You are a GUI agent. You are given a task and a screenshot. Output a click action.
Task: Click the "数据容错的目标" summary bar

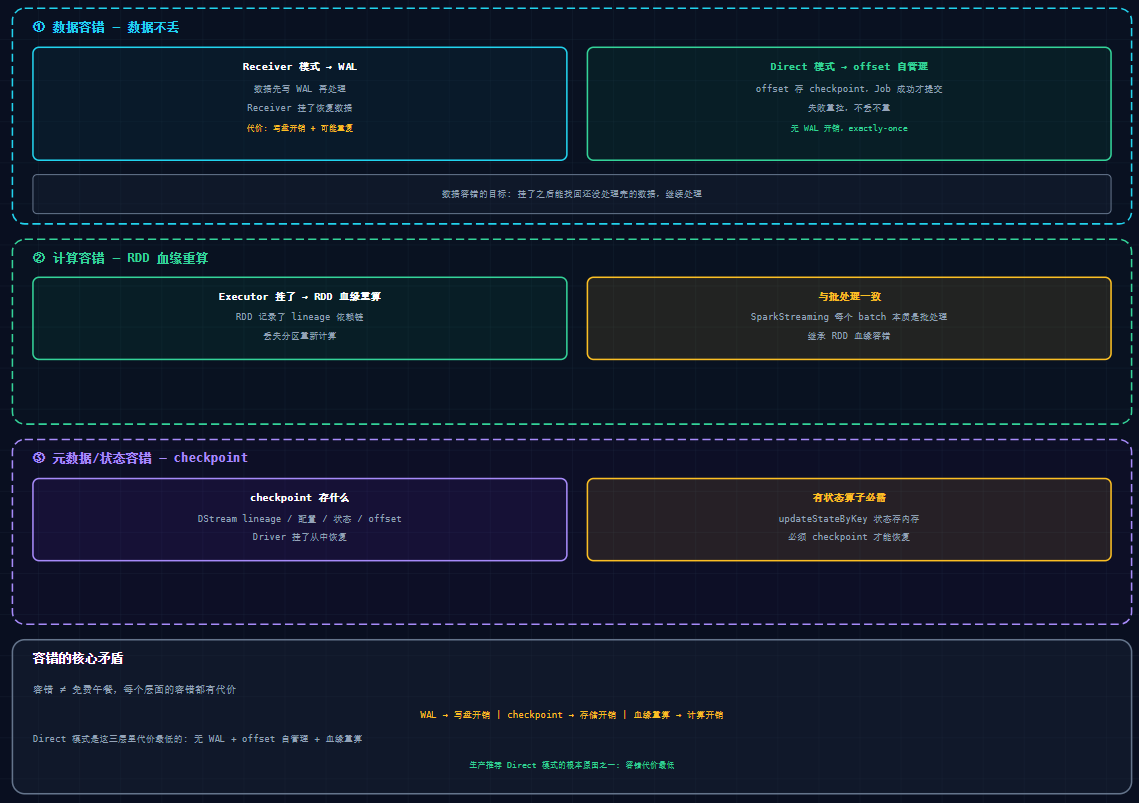(572, 194)
